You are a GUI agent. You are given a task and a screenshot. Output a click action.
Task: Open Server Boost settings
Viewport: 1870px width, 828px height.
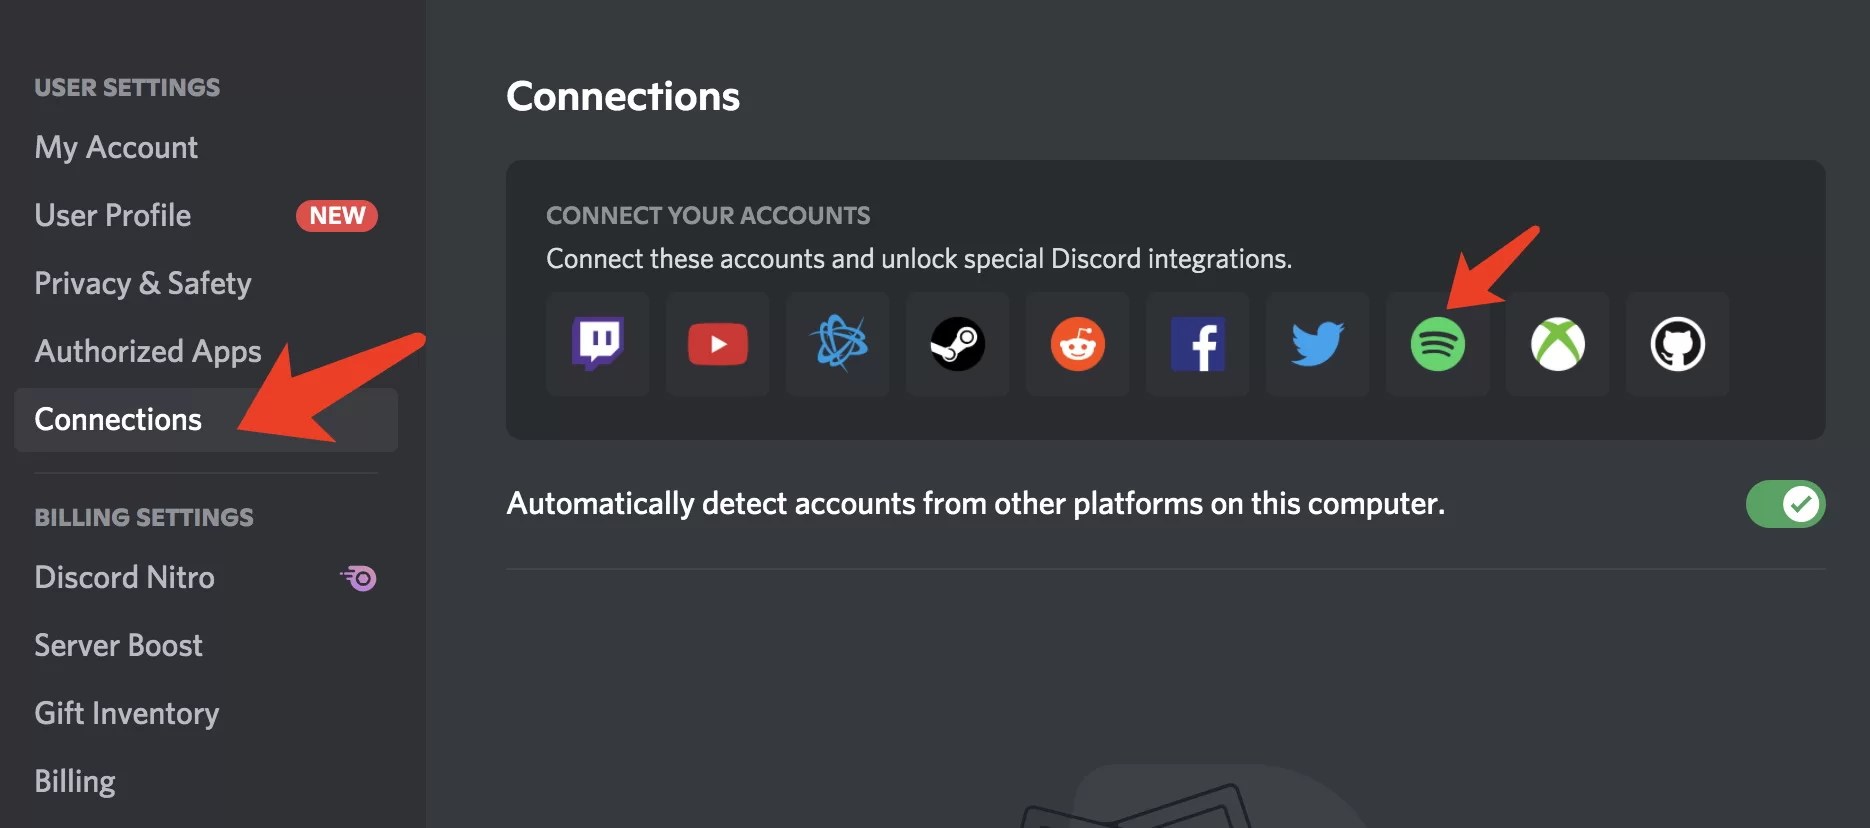point(118,645)
